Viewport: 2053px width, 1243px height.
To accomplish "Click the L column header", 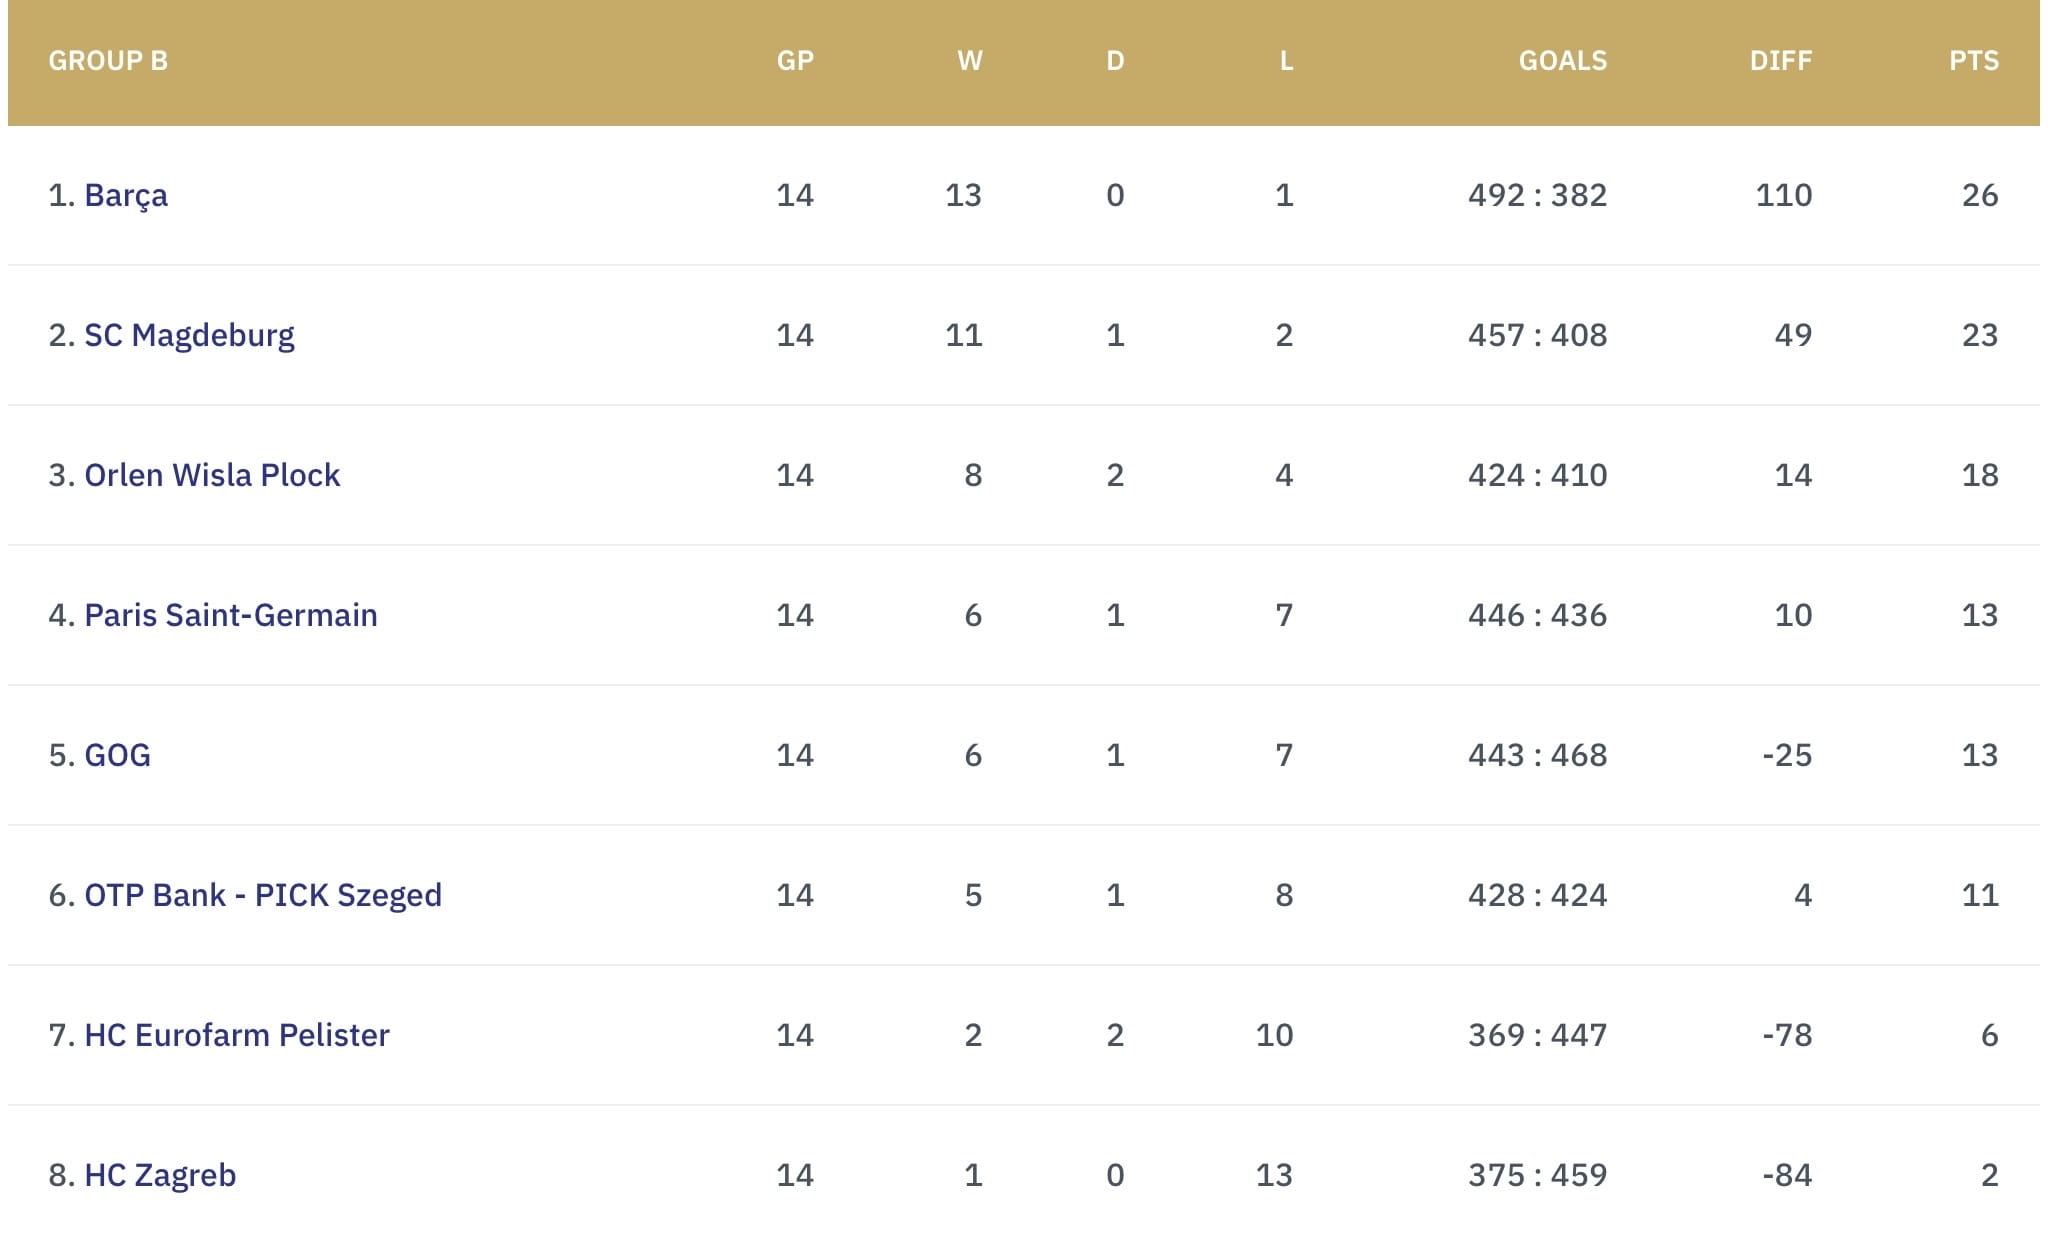I will pyautogui.click(x=1286, y=61).
